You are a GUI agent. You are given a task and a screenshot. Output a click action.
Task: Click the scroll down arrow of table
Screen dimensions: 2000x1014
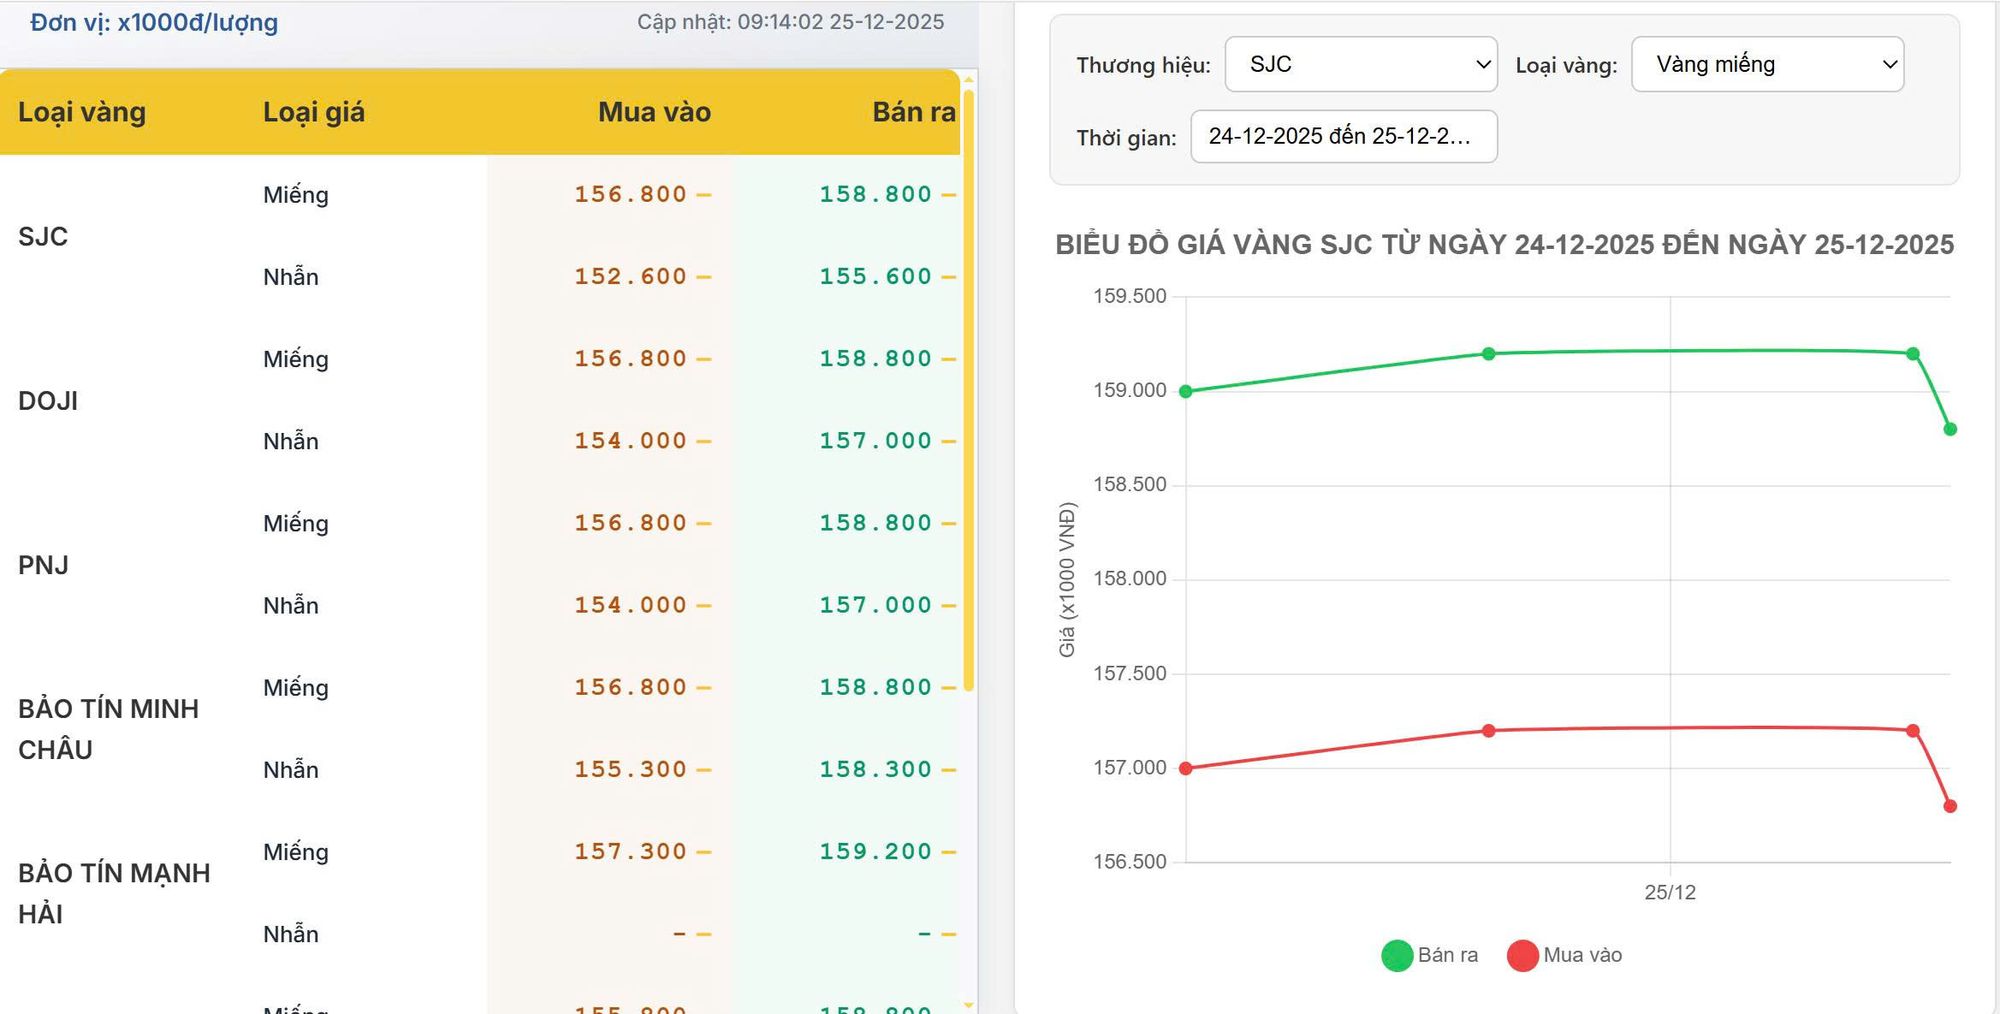click(968, 1004)
